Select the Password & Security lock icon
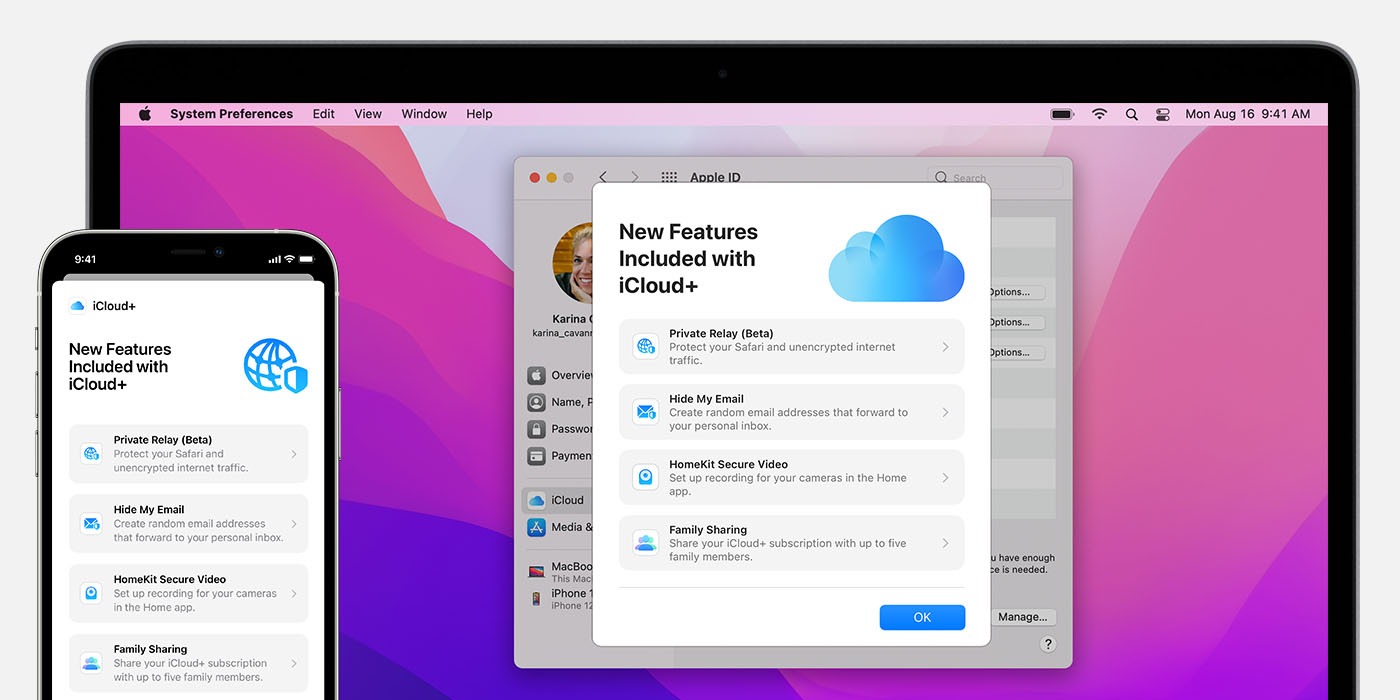 [x=536, y=428]
